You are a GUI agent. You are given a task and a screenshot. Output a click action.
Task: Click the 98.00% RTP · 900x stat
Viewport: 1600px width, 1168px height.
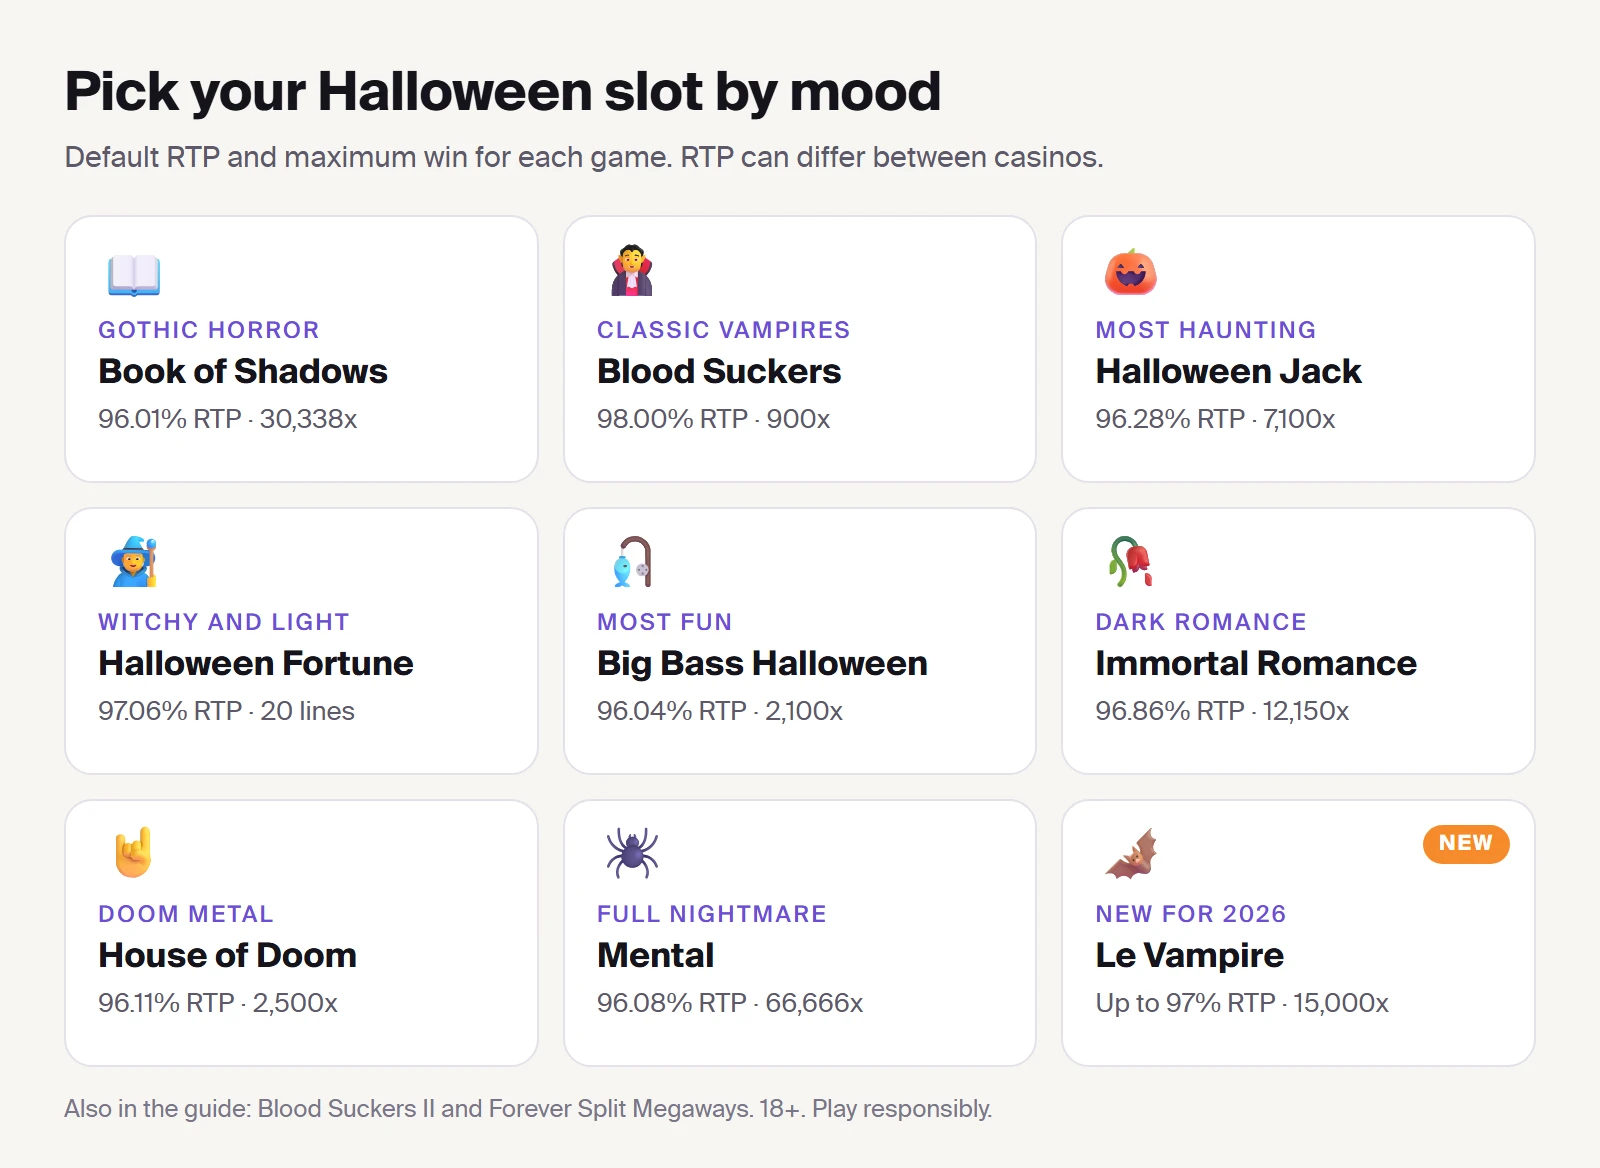coord(713,419)
